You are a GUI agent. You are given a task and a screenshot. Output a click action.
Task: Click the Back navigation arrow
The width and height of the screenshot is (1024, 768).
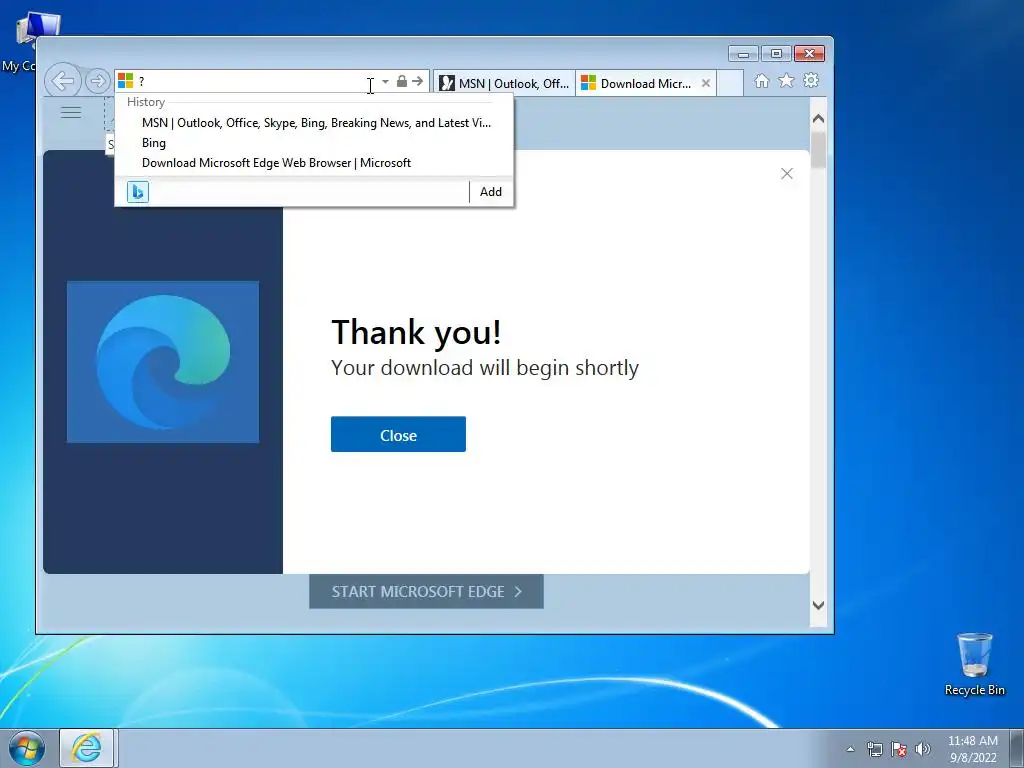(x=63, y=81)
